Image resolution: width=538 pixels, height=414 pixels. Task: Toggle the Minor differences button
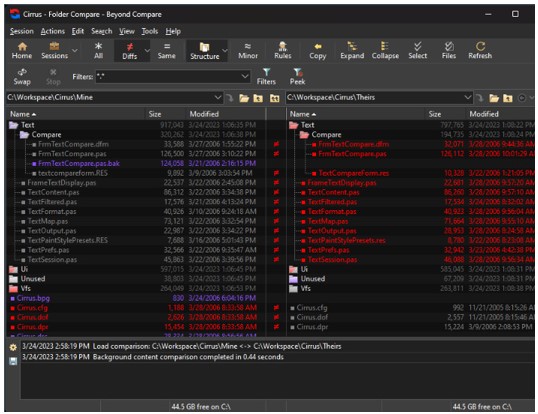(x=248, y=51)
